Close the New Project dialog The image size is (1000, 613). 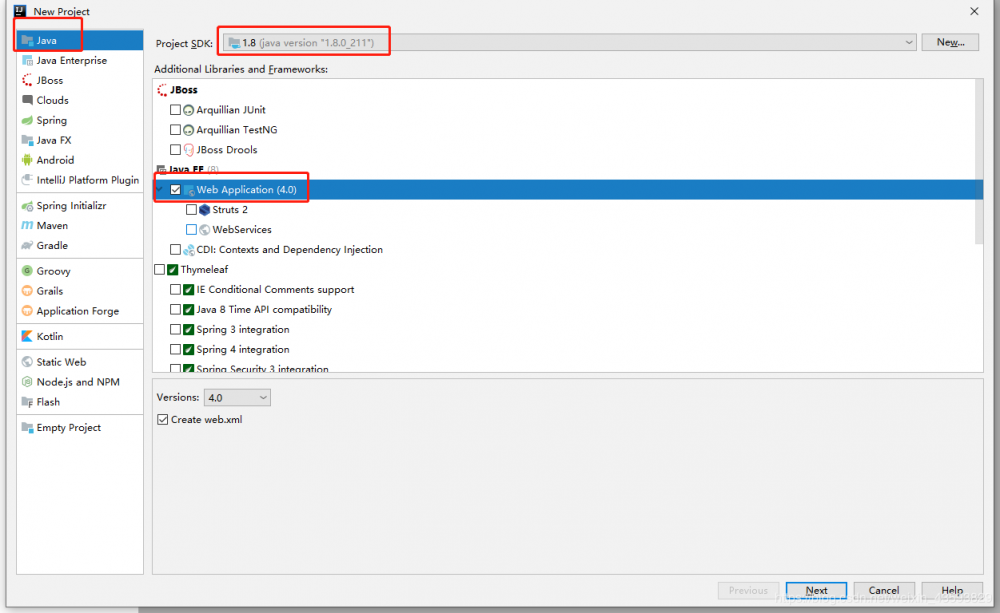(974, 11)
